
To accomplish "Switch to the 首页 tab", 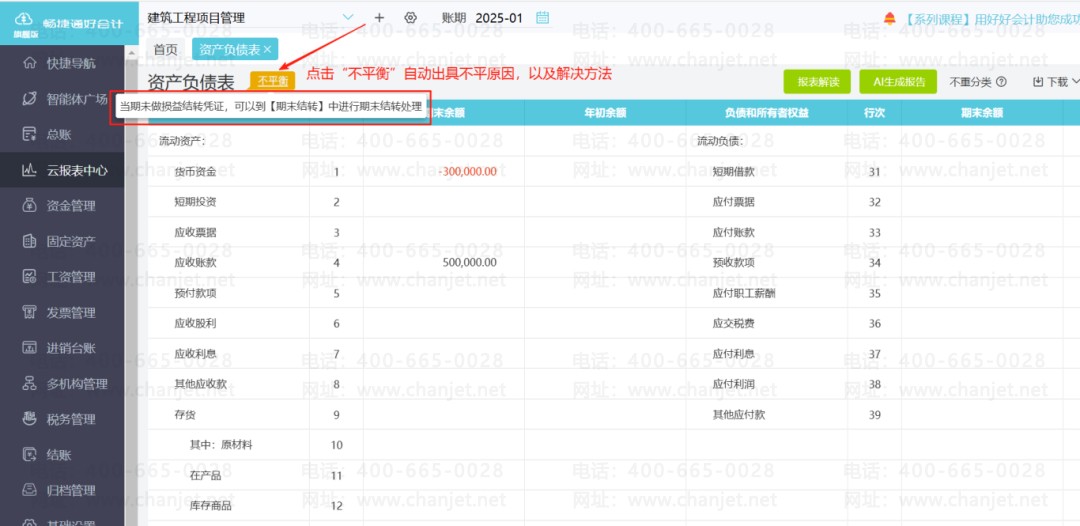I will pyautogui.click(x=165, y=50).
